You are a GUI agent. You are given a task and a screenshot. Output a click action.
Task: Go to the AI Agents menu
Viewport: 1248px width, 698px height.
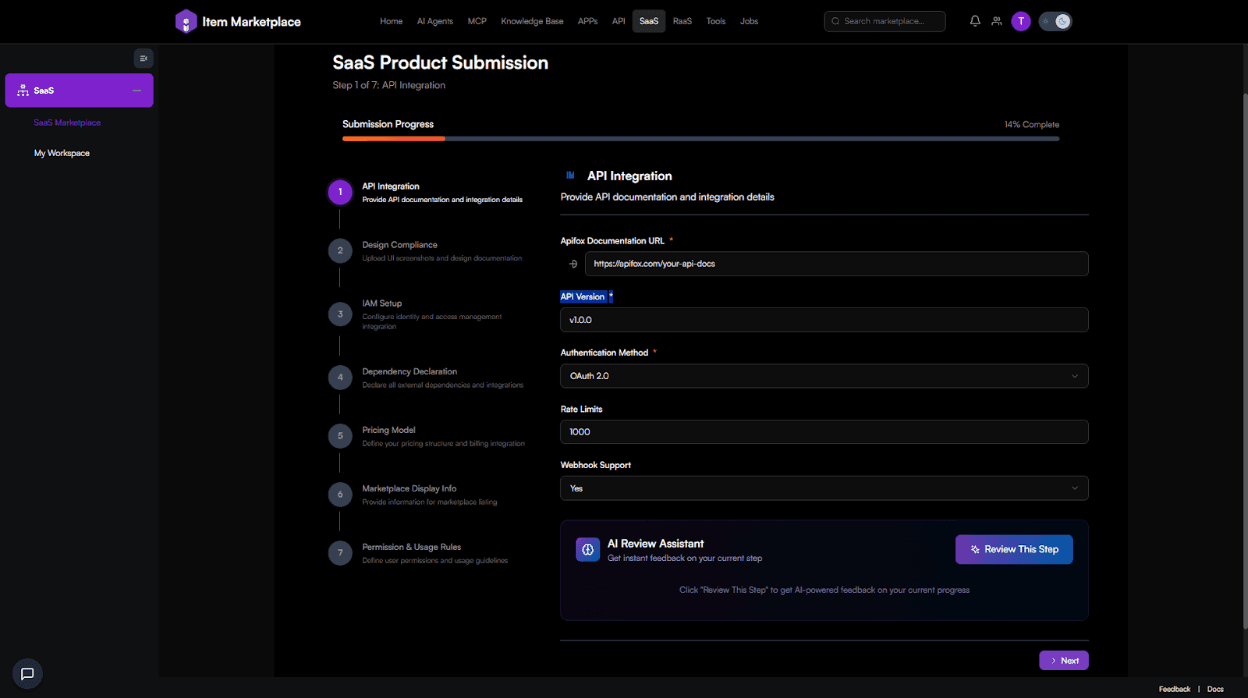(435, 21)
